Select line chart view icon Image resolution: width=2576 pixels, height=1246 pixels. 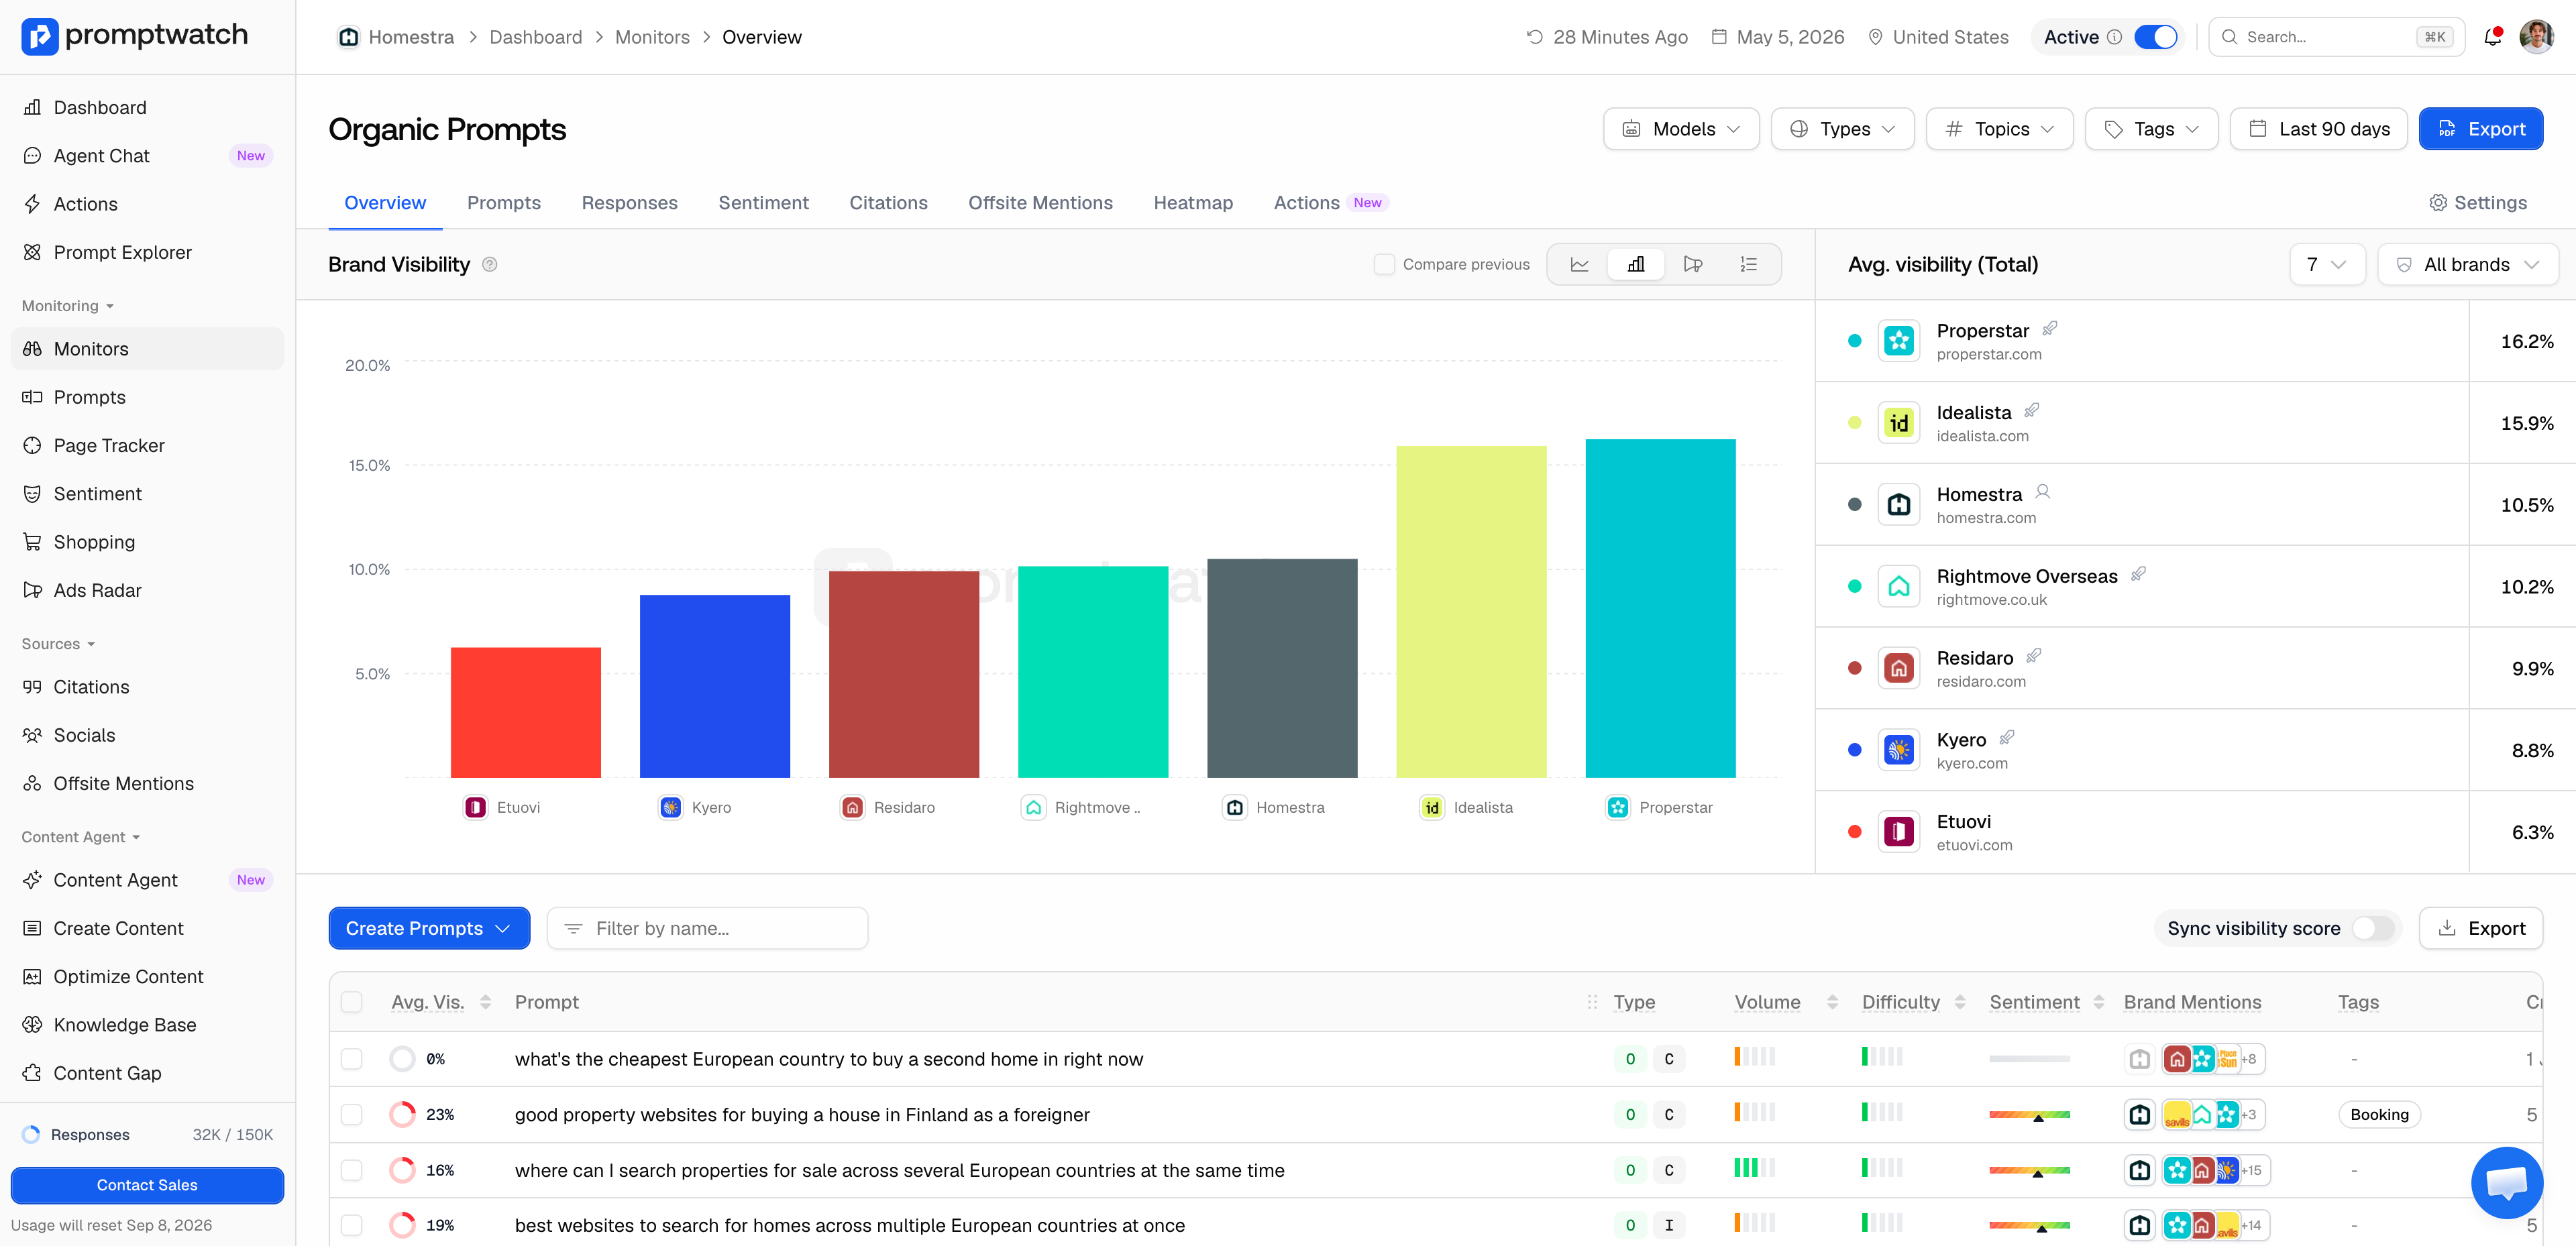[1580, 265]
